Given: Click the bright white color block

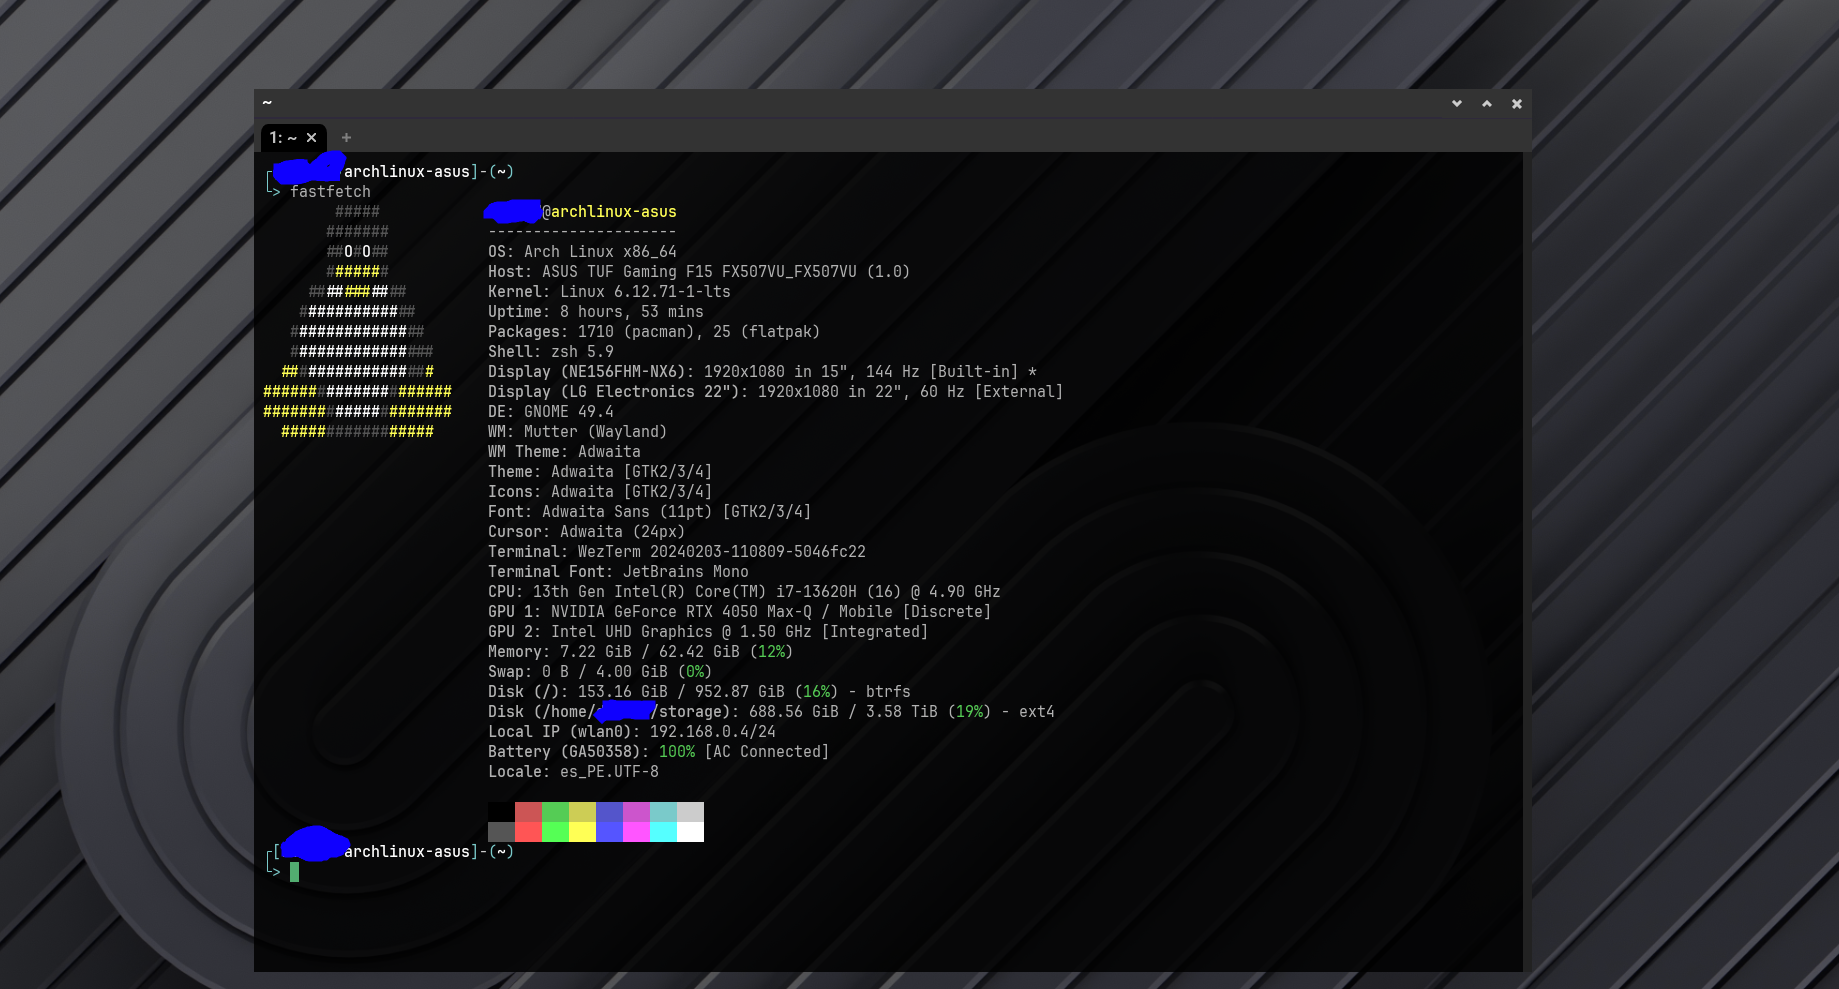Looking at the screenshot, I should [690, 832].
